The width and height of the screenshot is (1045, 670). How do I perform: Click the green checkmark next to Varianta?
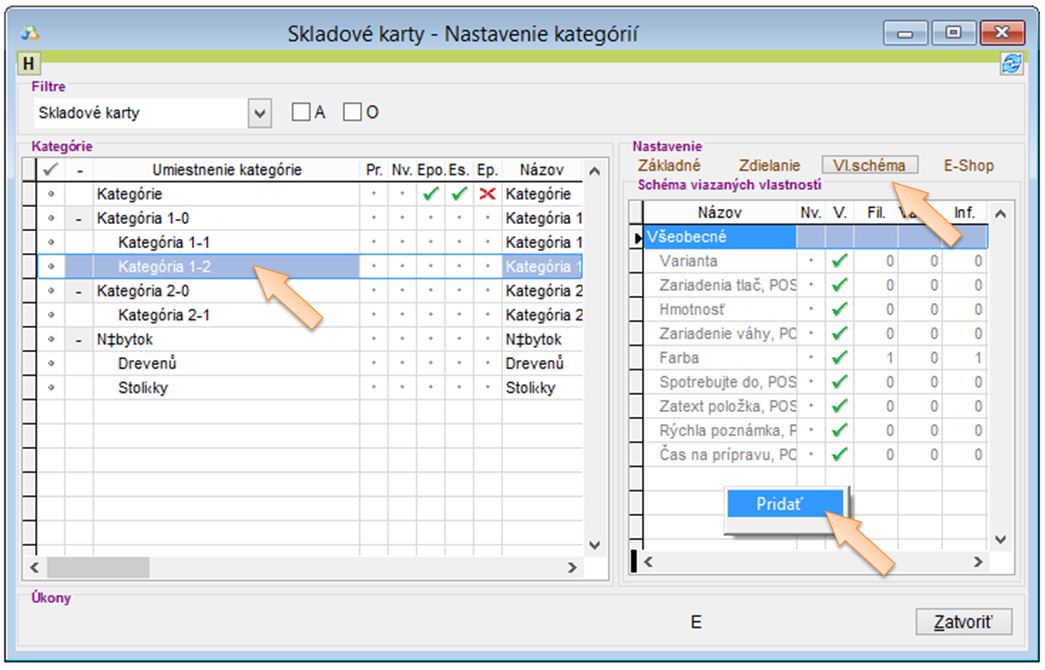840,261
